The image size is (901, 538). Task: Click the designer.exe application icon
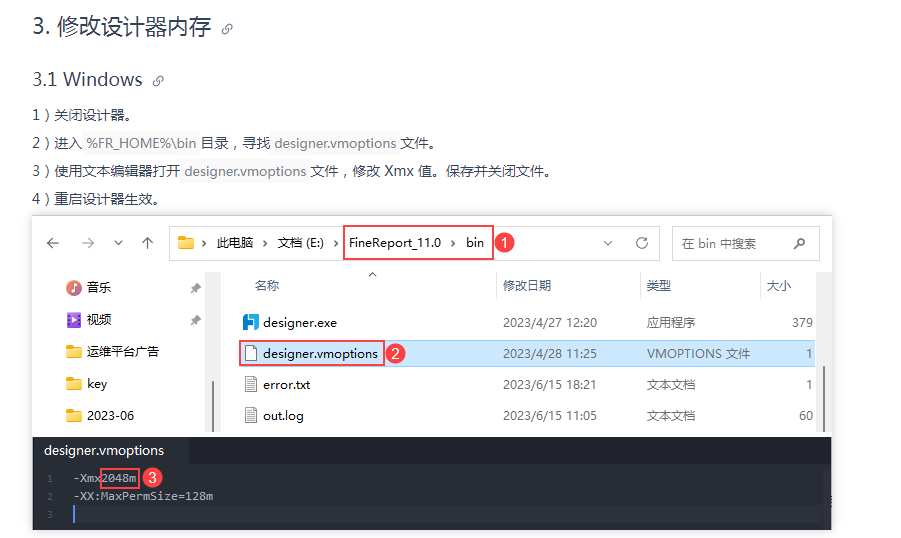coord(251,322)
